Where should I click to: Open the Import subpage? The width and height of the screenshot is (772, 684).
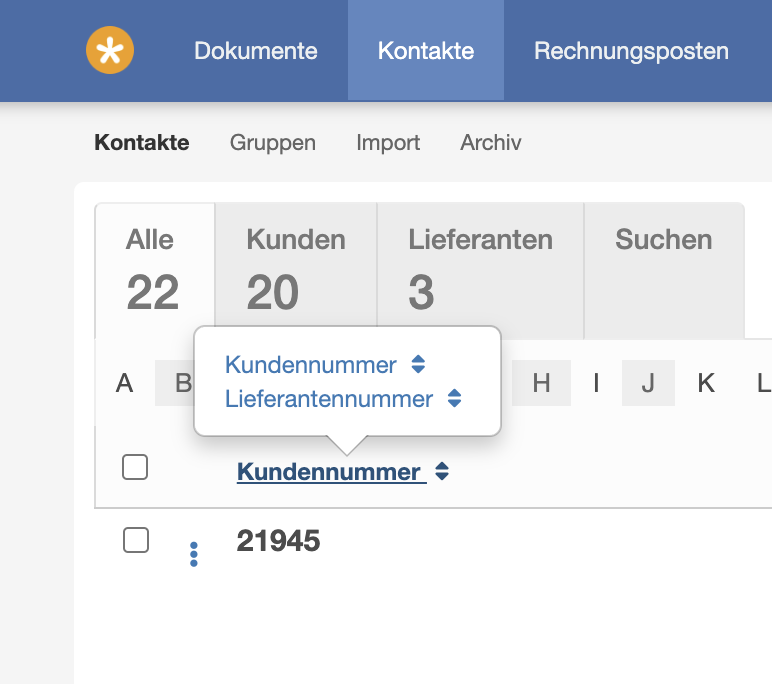388,143
